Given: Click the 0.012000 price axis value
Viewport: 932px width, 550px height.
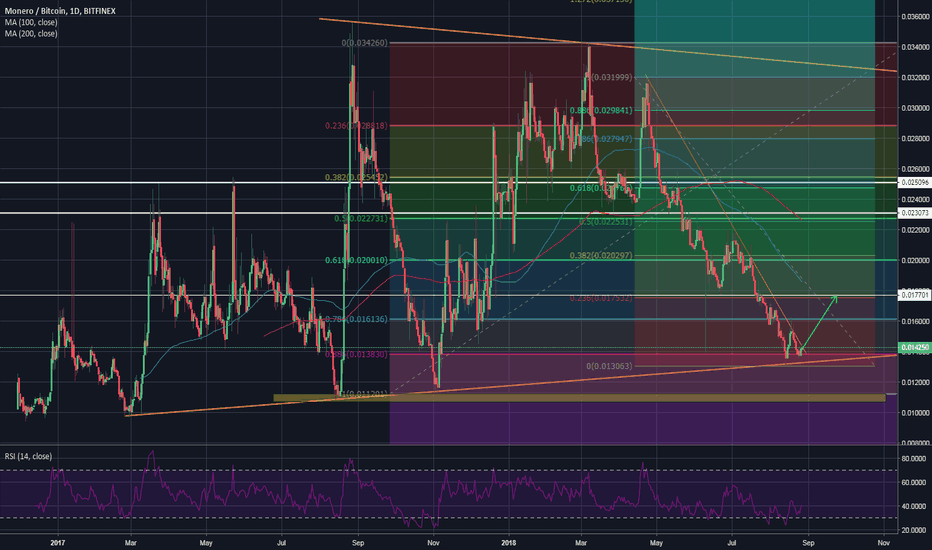Looking at the screenshot, I should [915, 382].
